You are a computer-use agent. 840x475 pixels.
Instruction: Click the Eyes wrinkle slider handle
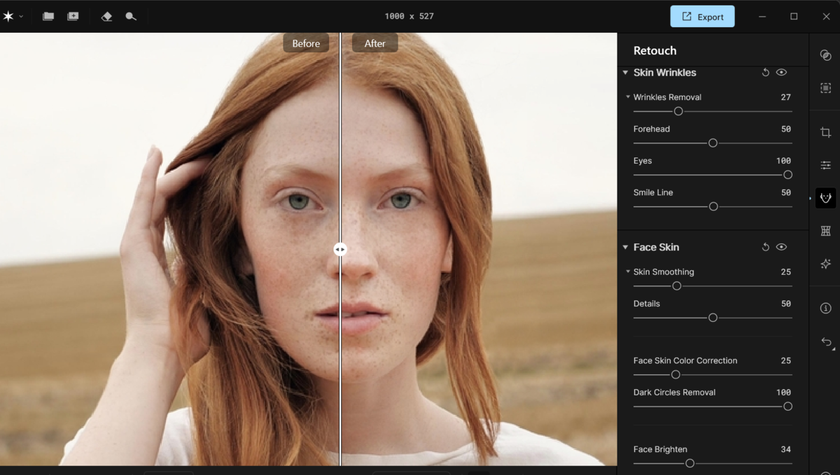click(788, 175)
